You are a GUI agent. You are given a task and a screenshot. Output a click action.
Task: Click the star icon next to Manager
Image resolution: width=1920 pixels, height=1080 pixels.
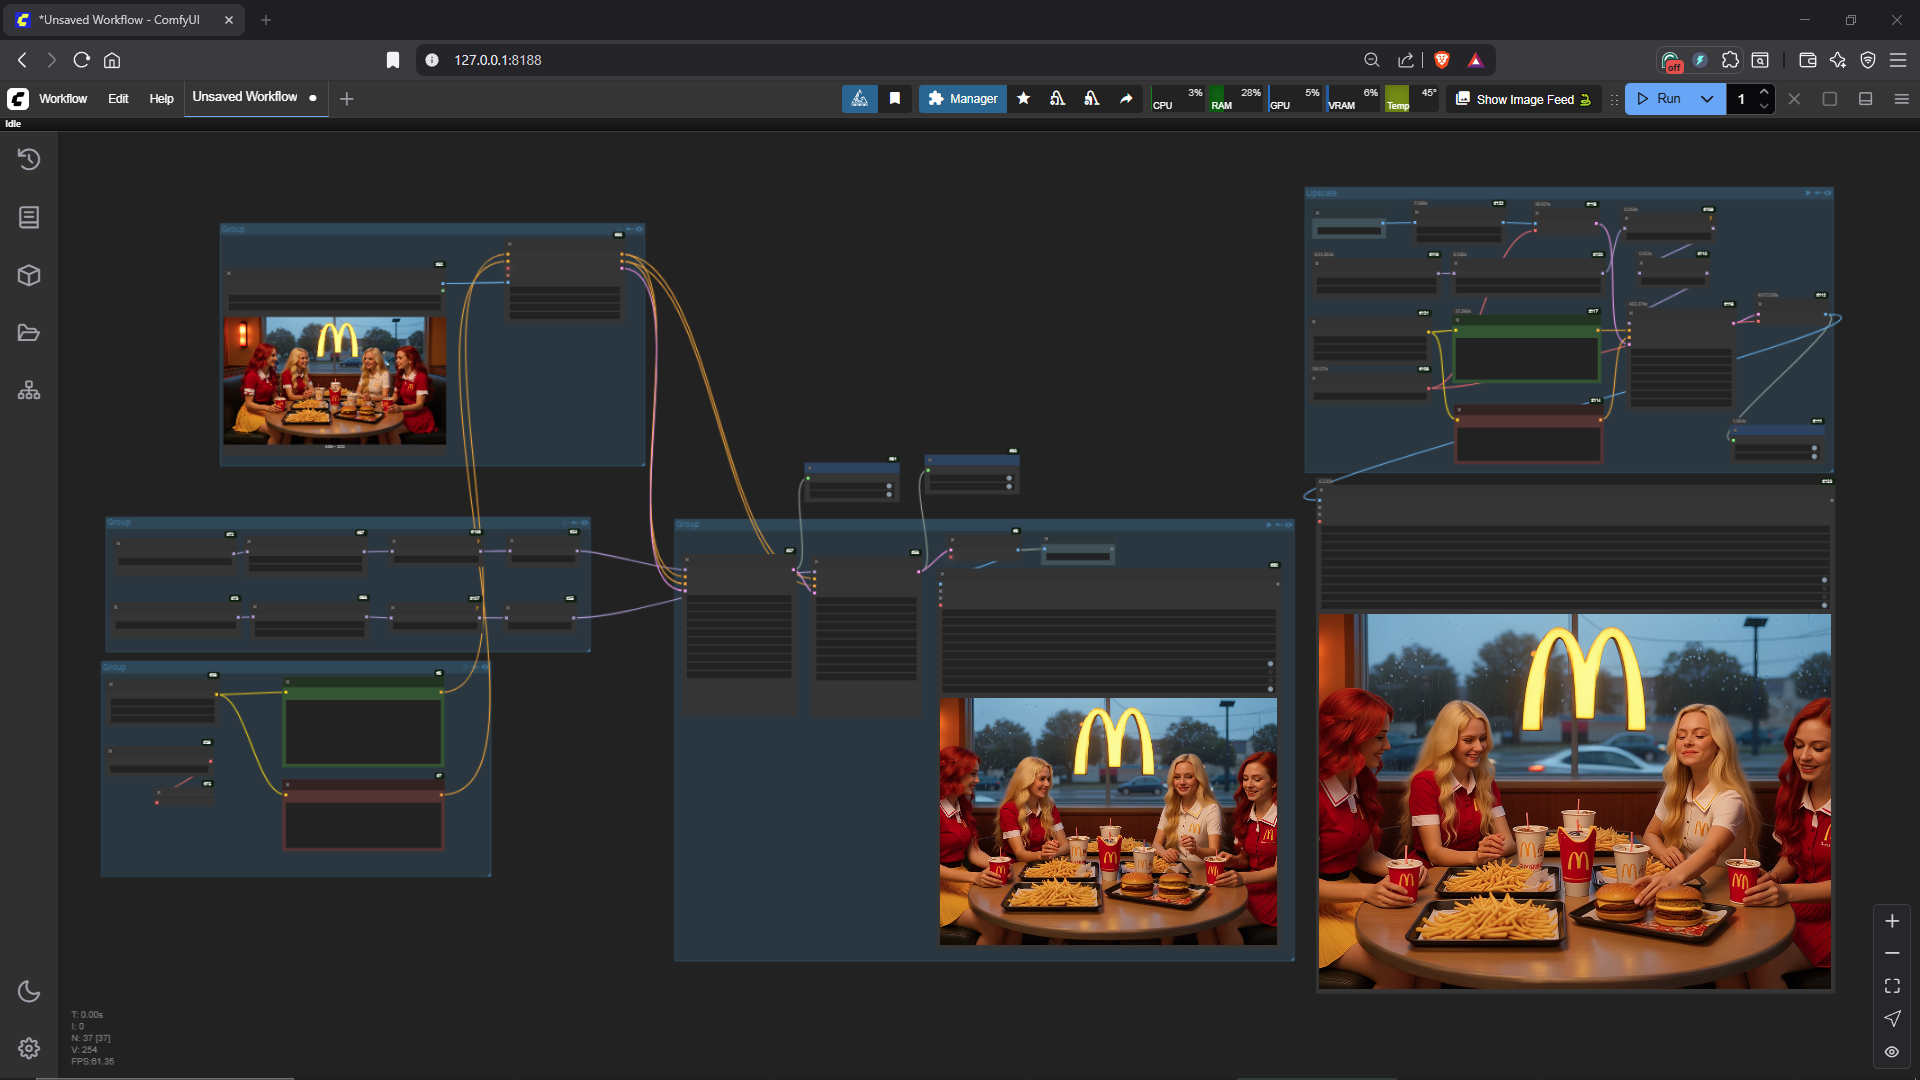click(1024, 98)
